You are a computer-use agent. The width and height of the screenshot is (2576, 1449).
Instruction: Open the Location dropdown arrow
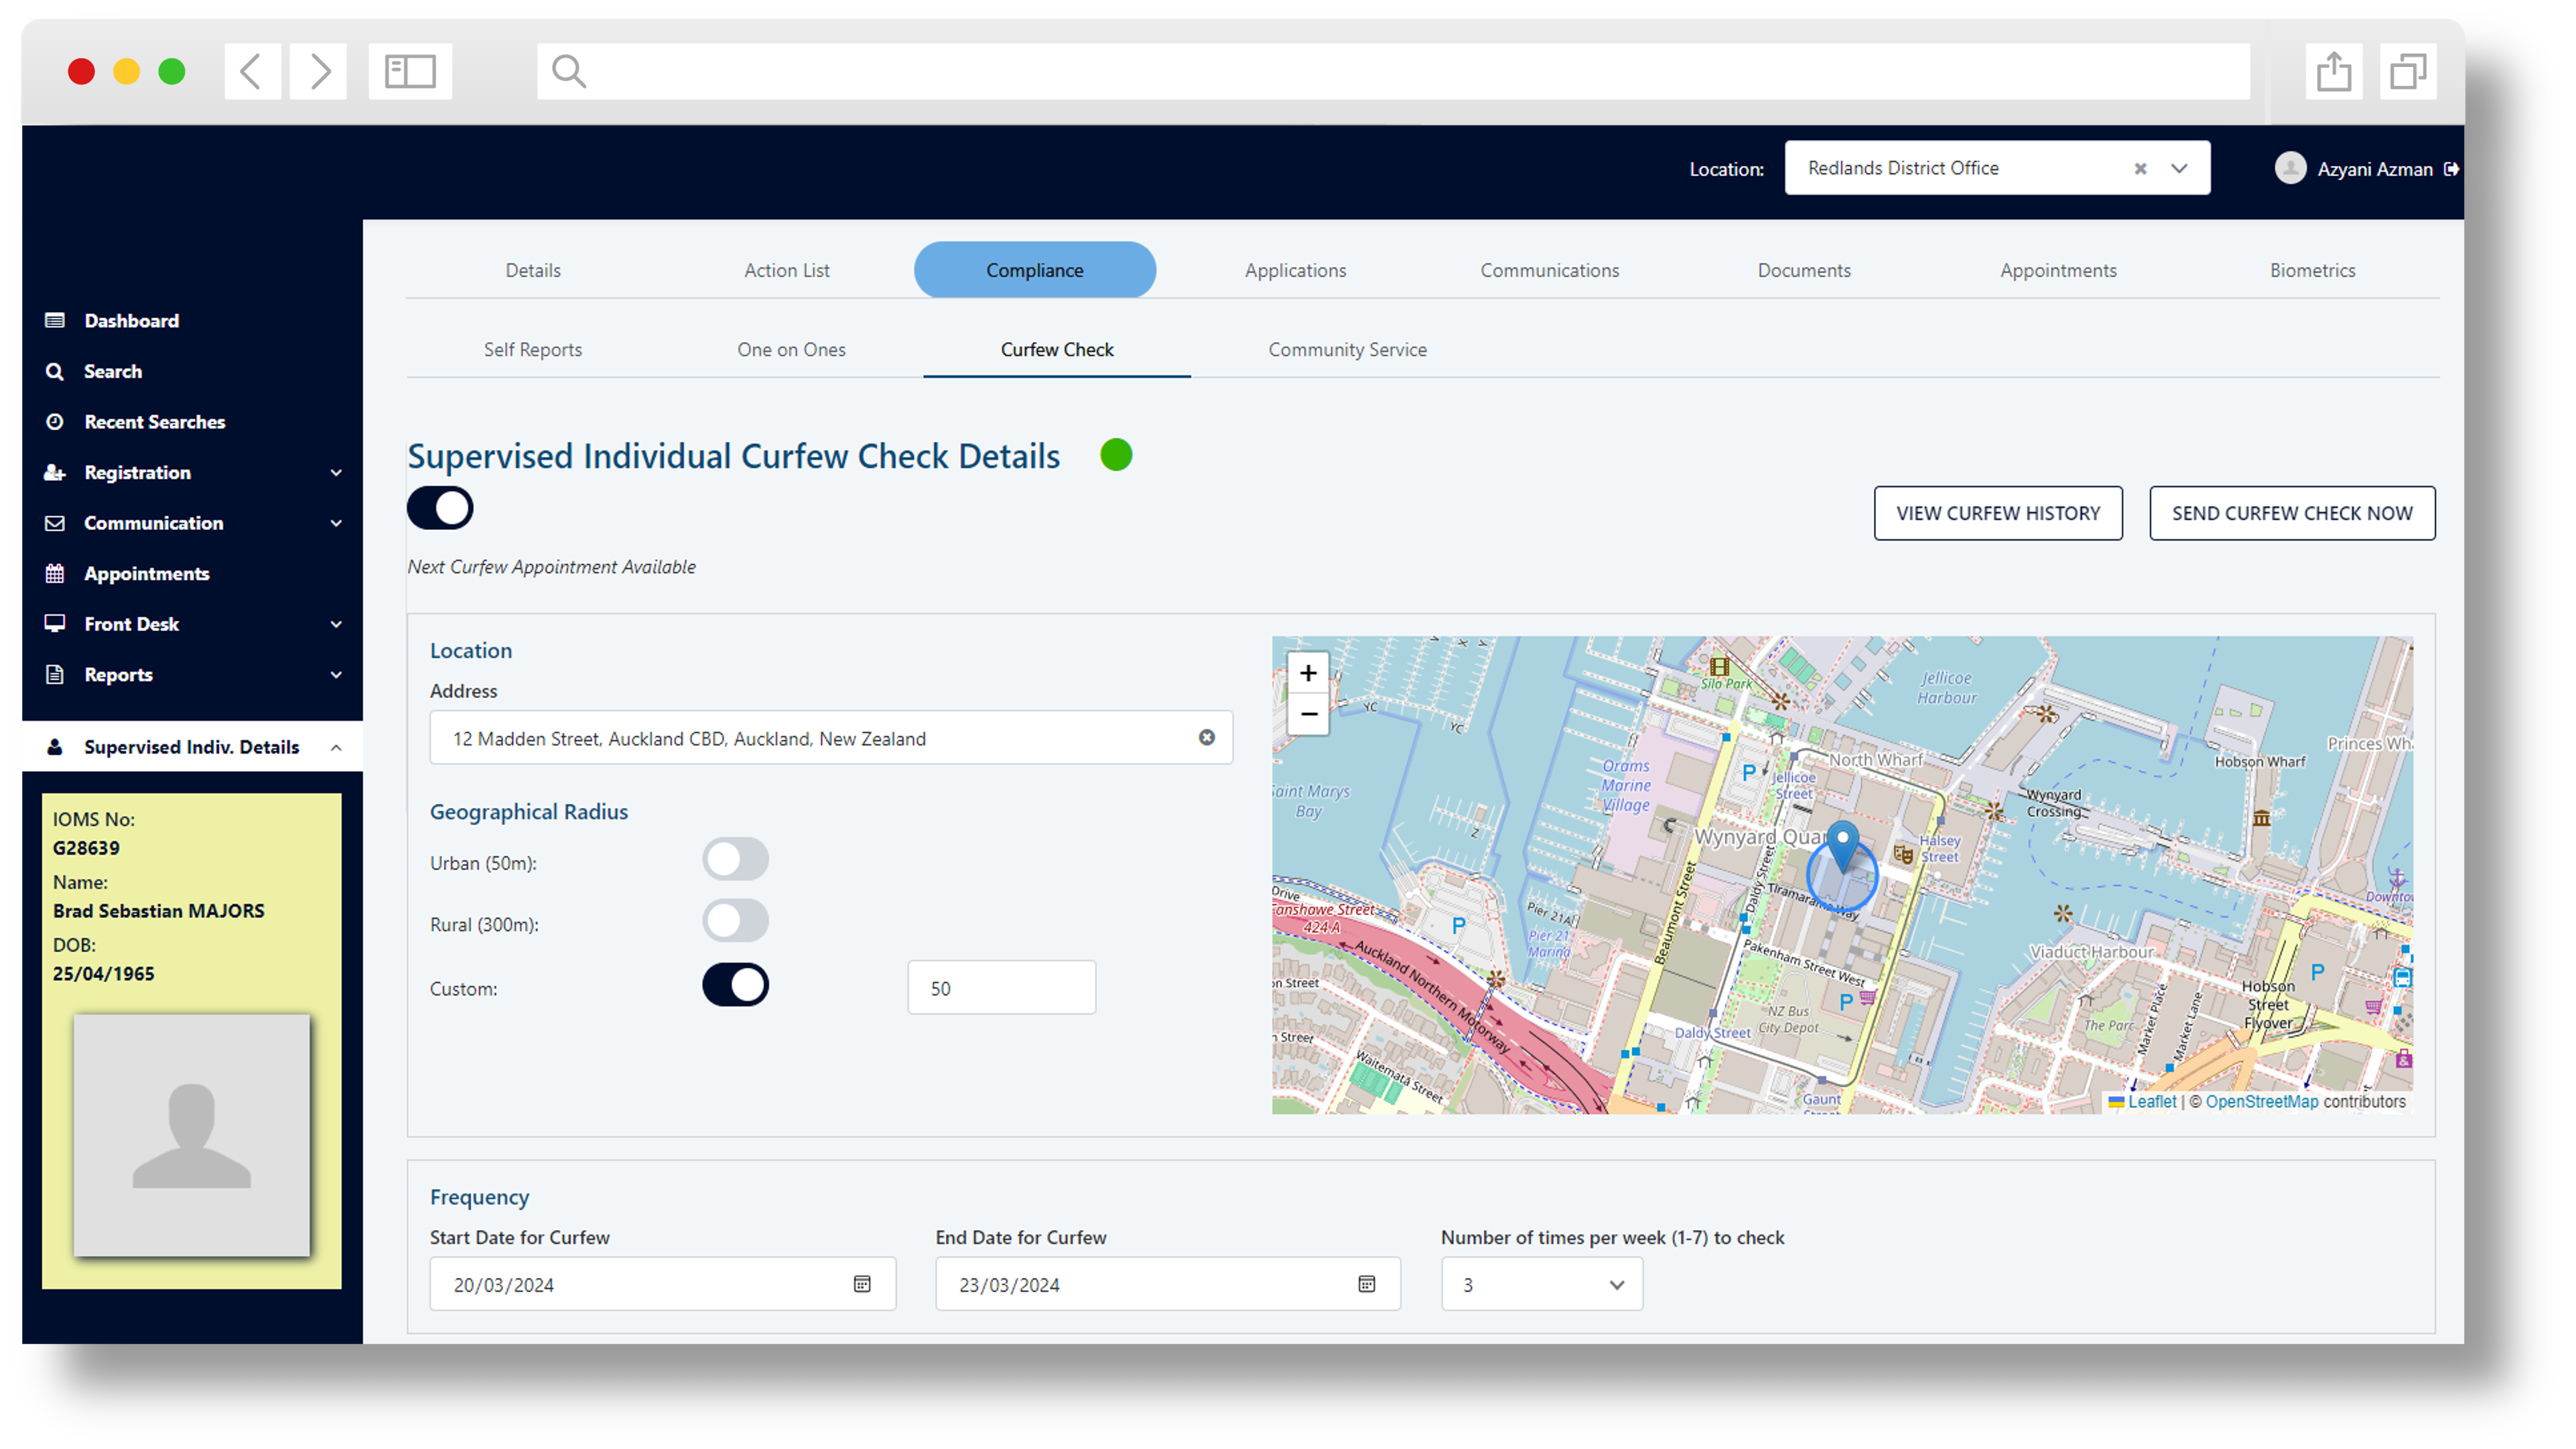(2179, 168)
